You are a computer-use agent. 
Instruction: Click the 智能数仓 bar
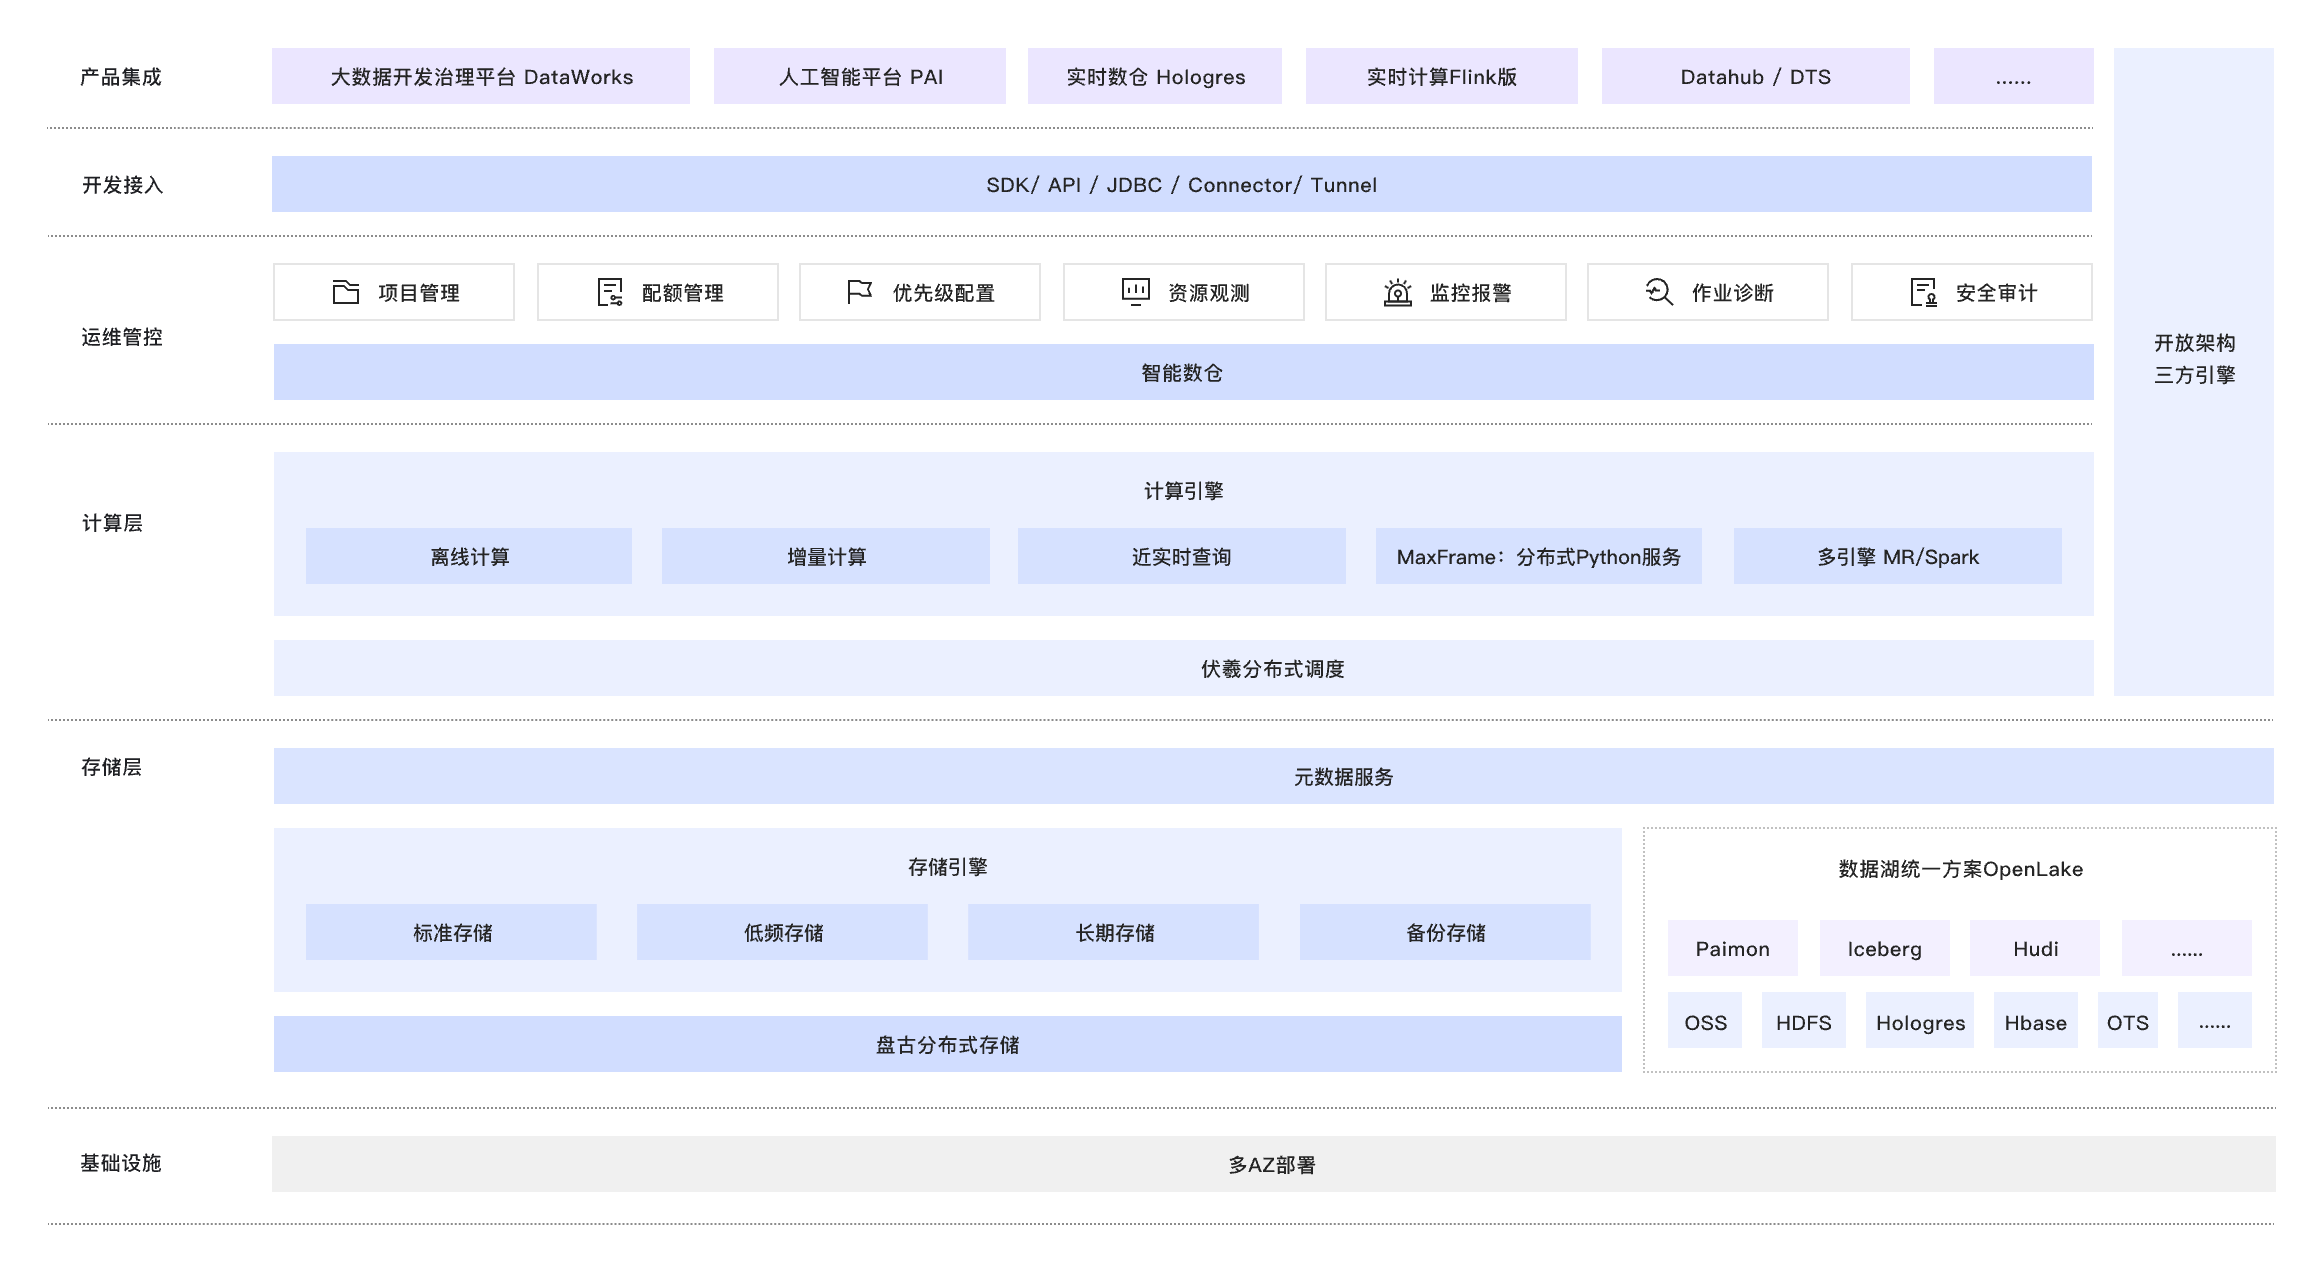pos(1184,372)
